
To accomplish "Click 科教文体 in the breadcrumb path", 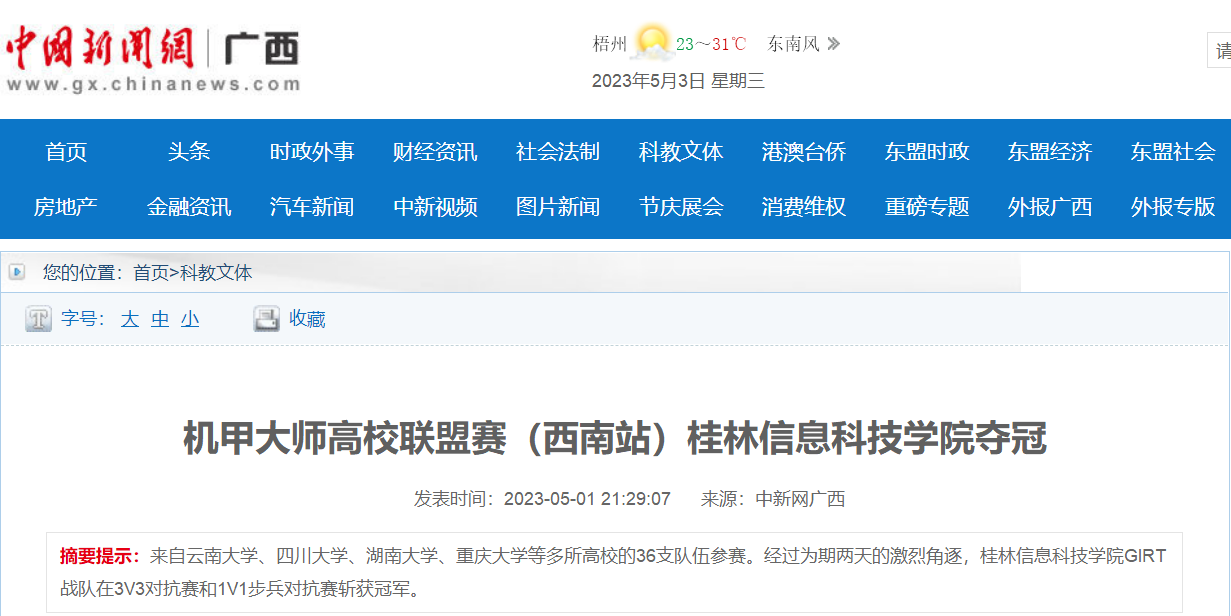I will coord(216,272).
